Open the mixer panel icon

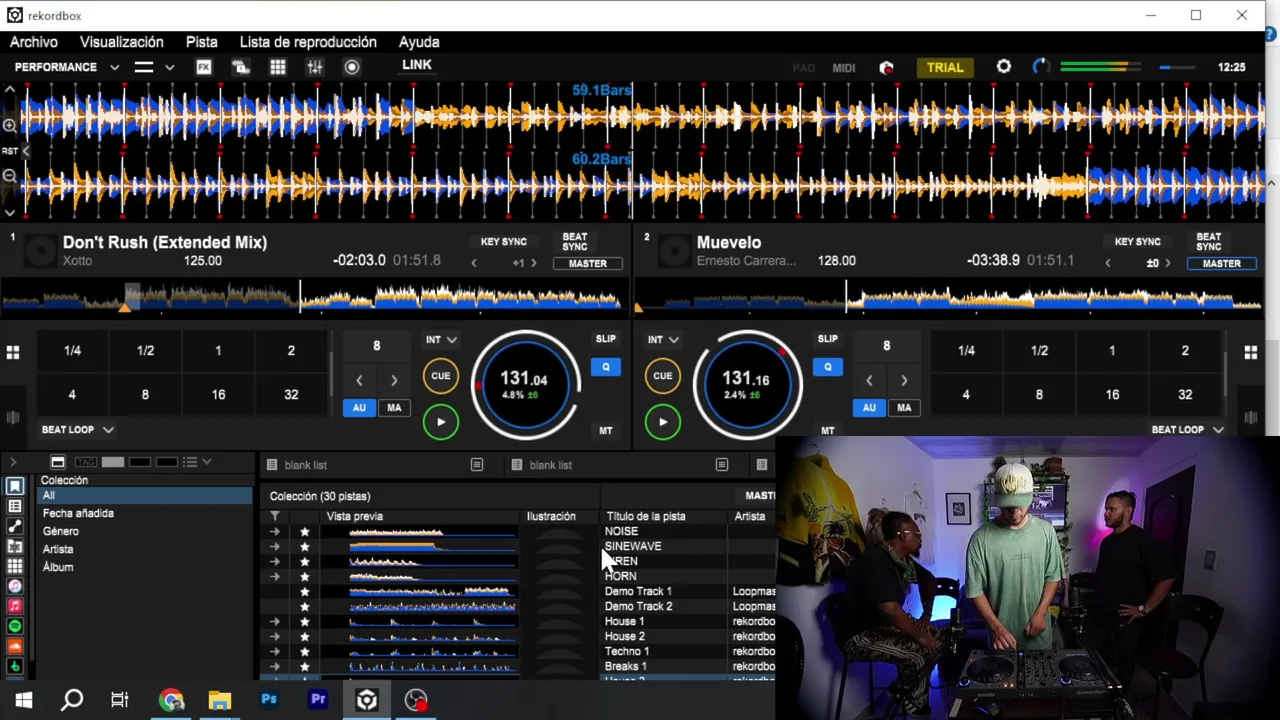(x=315, y=67)
